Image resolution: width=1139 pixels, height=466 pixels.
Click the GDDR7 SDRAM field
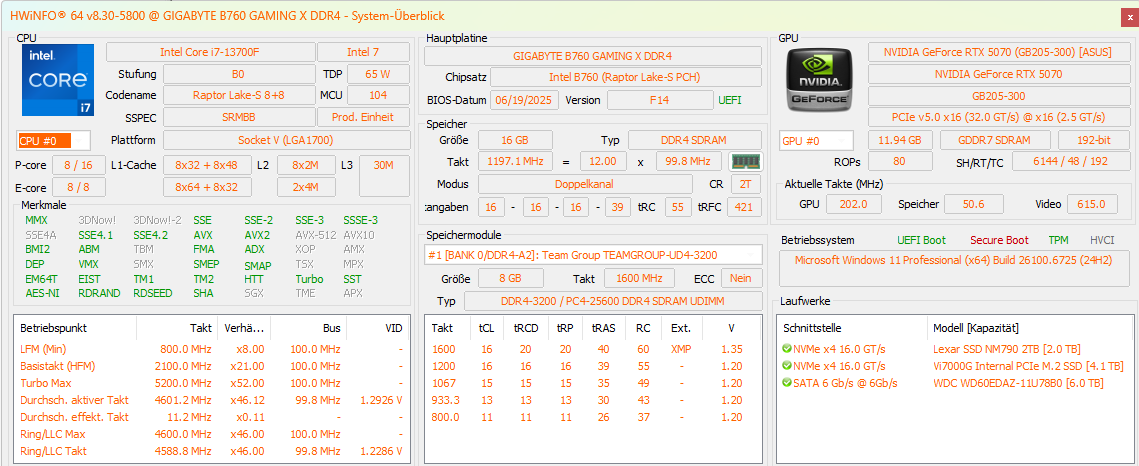995,140
